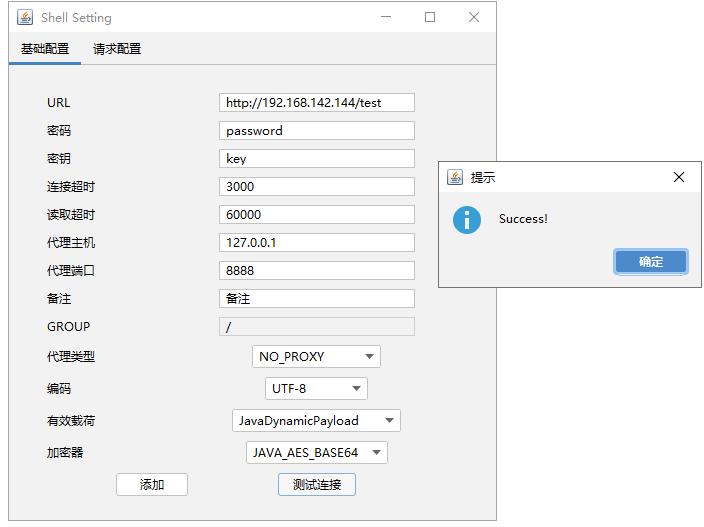Focus the URL input field
This screenshot has height=527, width=704.
tap(317, 102)
